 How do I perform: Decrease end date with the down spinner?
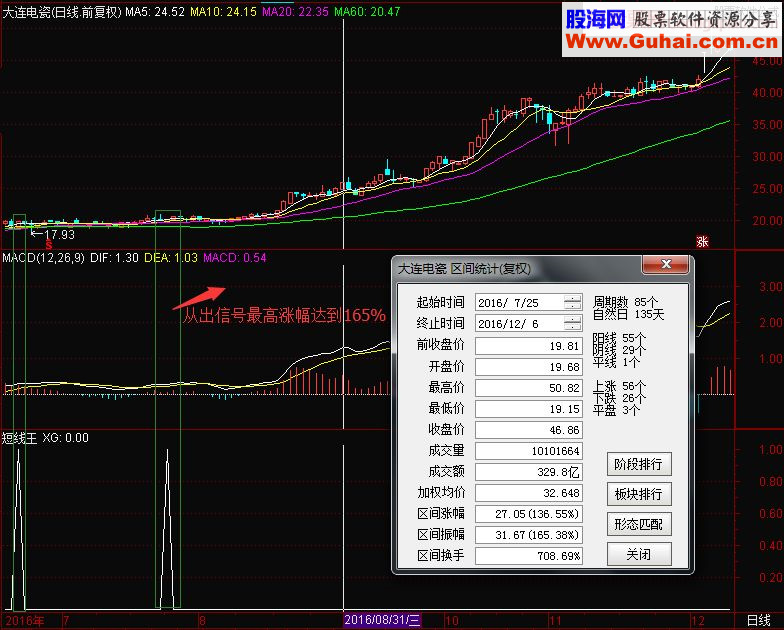[x=572, y=327]
